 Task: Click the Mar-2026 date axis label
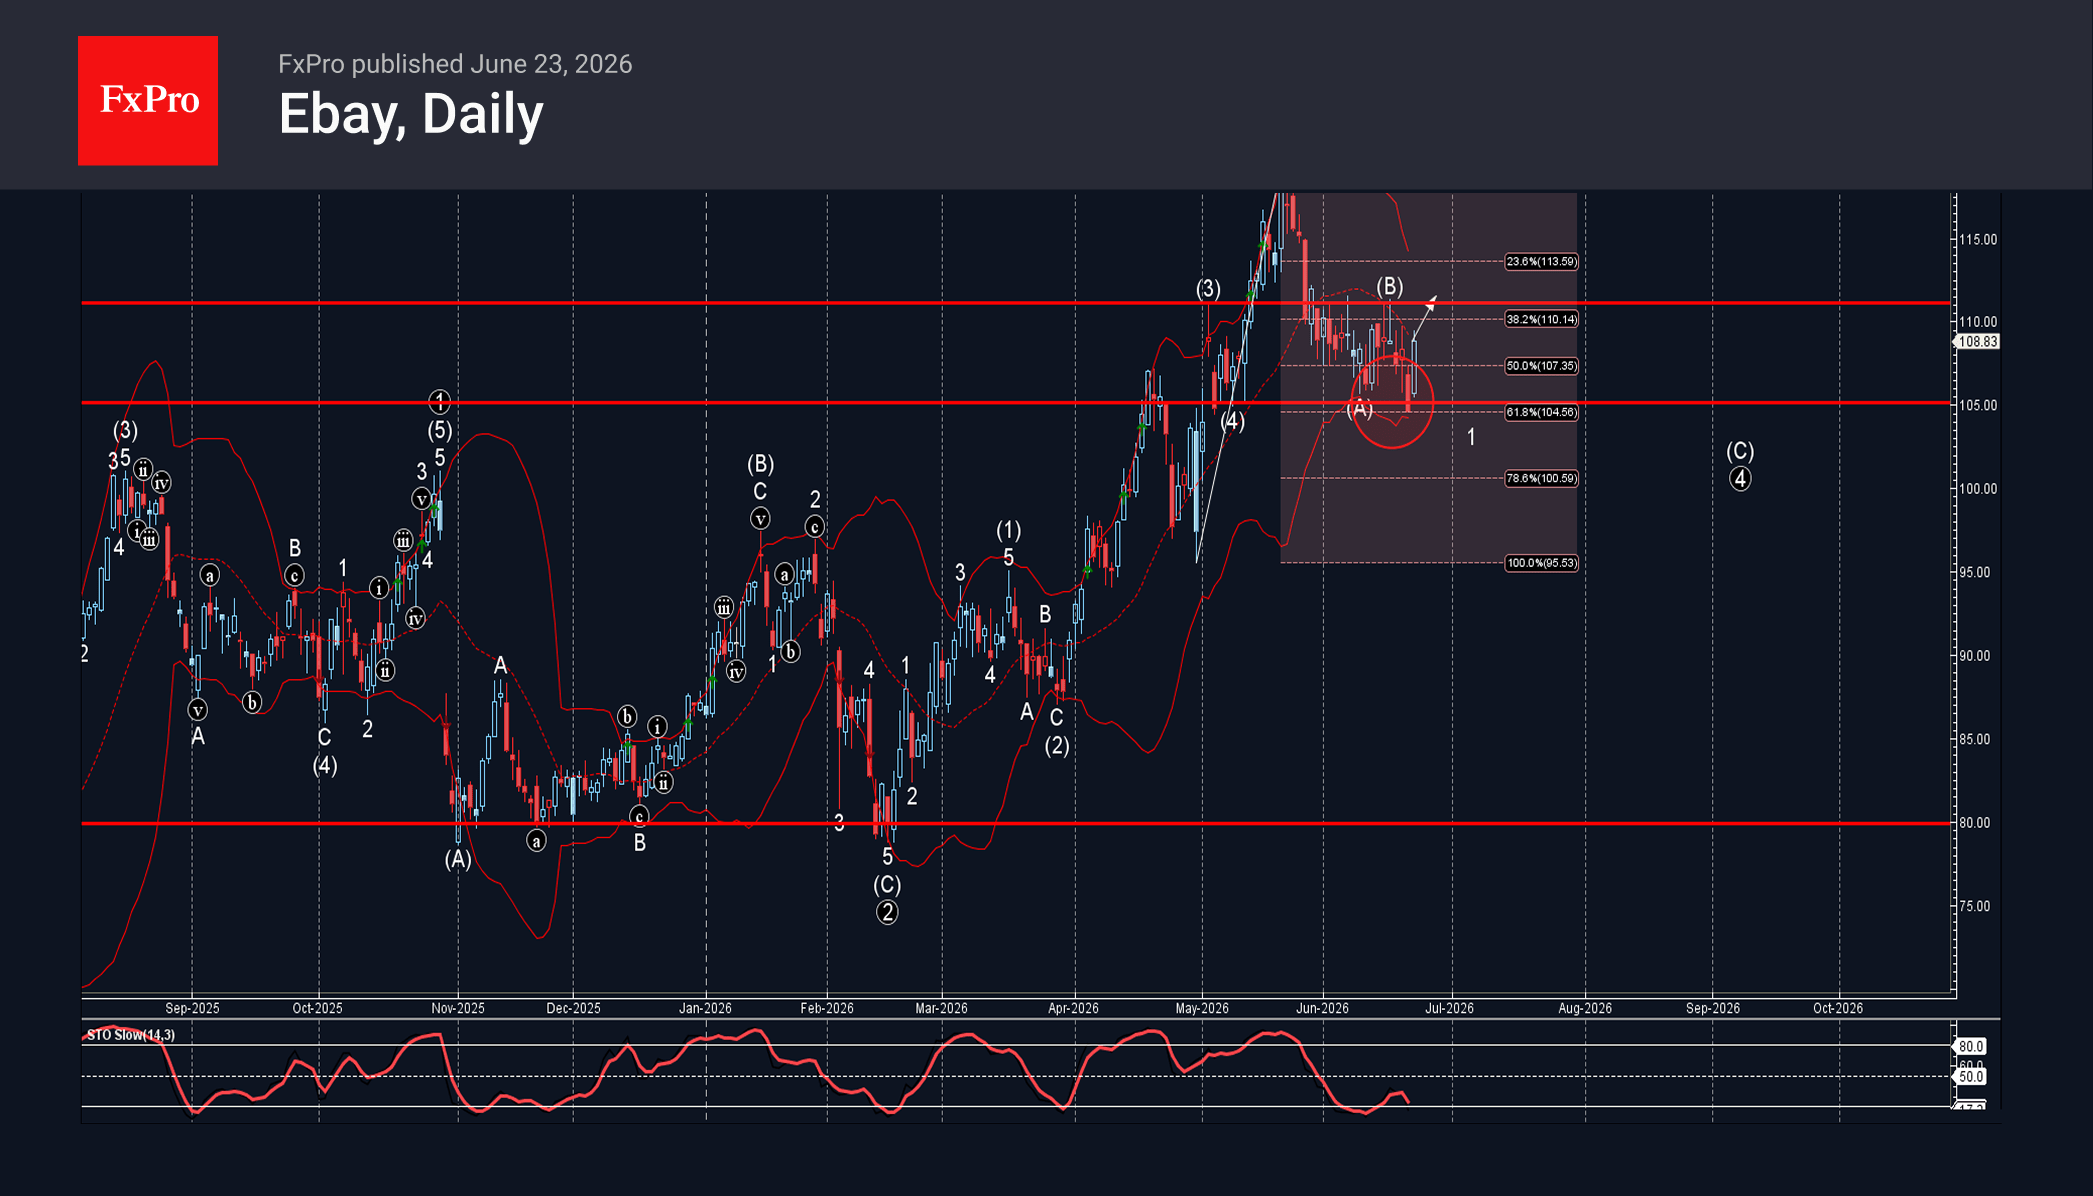tap(942, 1008)
